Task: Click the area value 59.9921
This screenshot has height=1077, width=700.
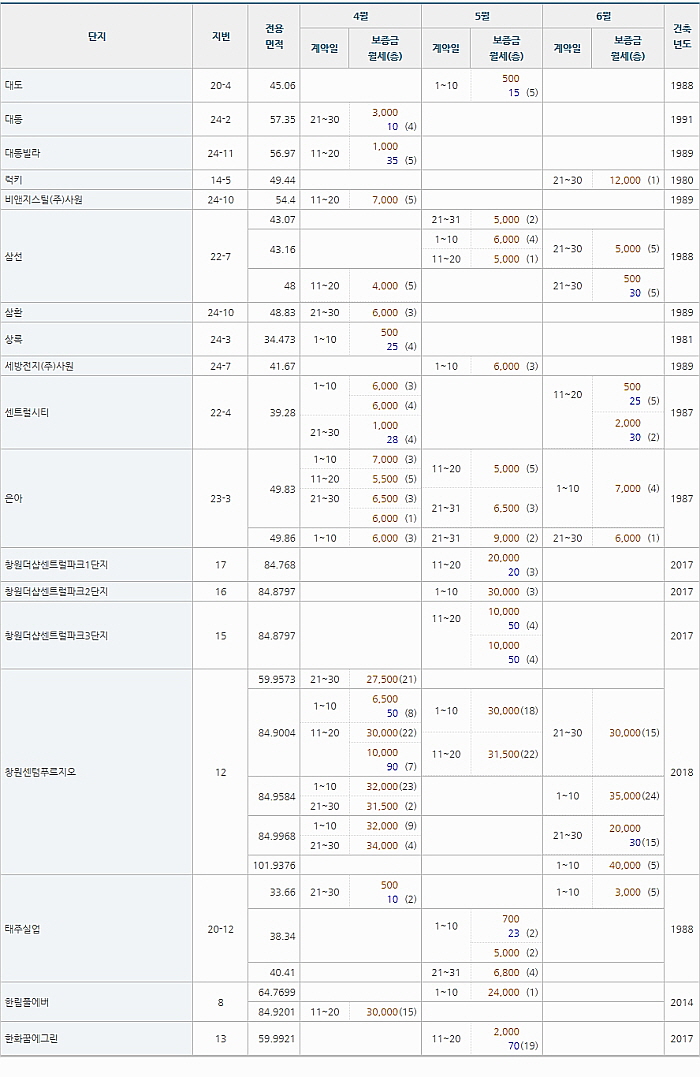Action: tap(277, 1039)
